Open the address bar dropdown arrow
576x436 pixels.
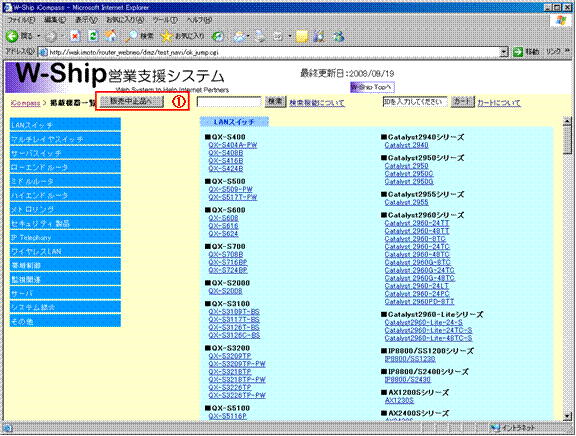pos(504,52)
